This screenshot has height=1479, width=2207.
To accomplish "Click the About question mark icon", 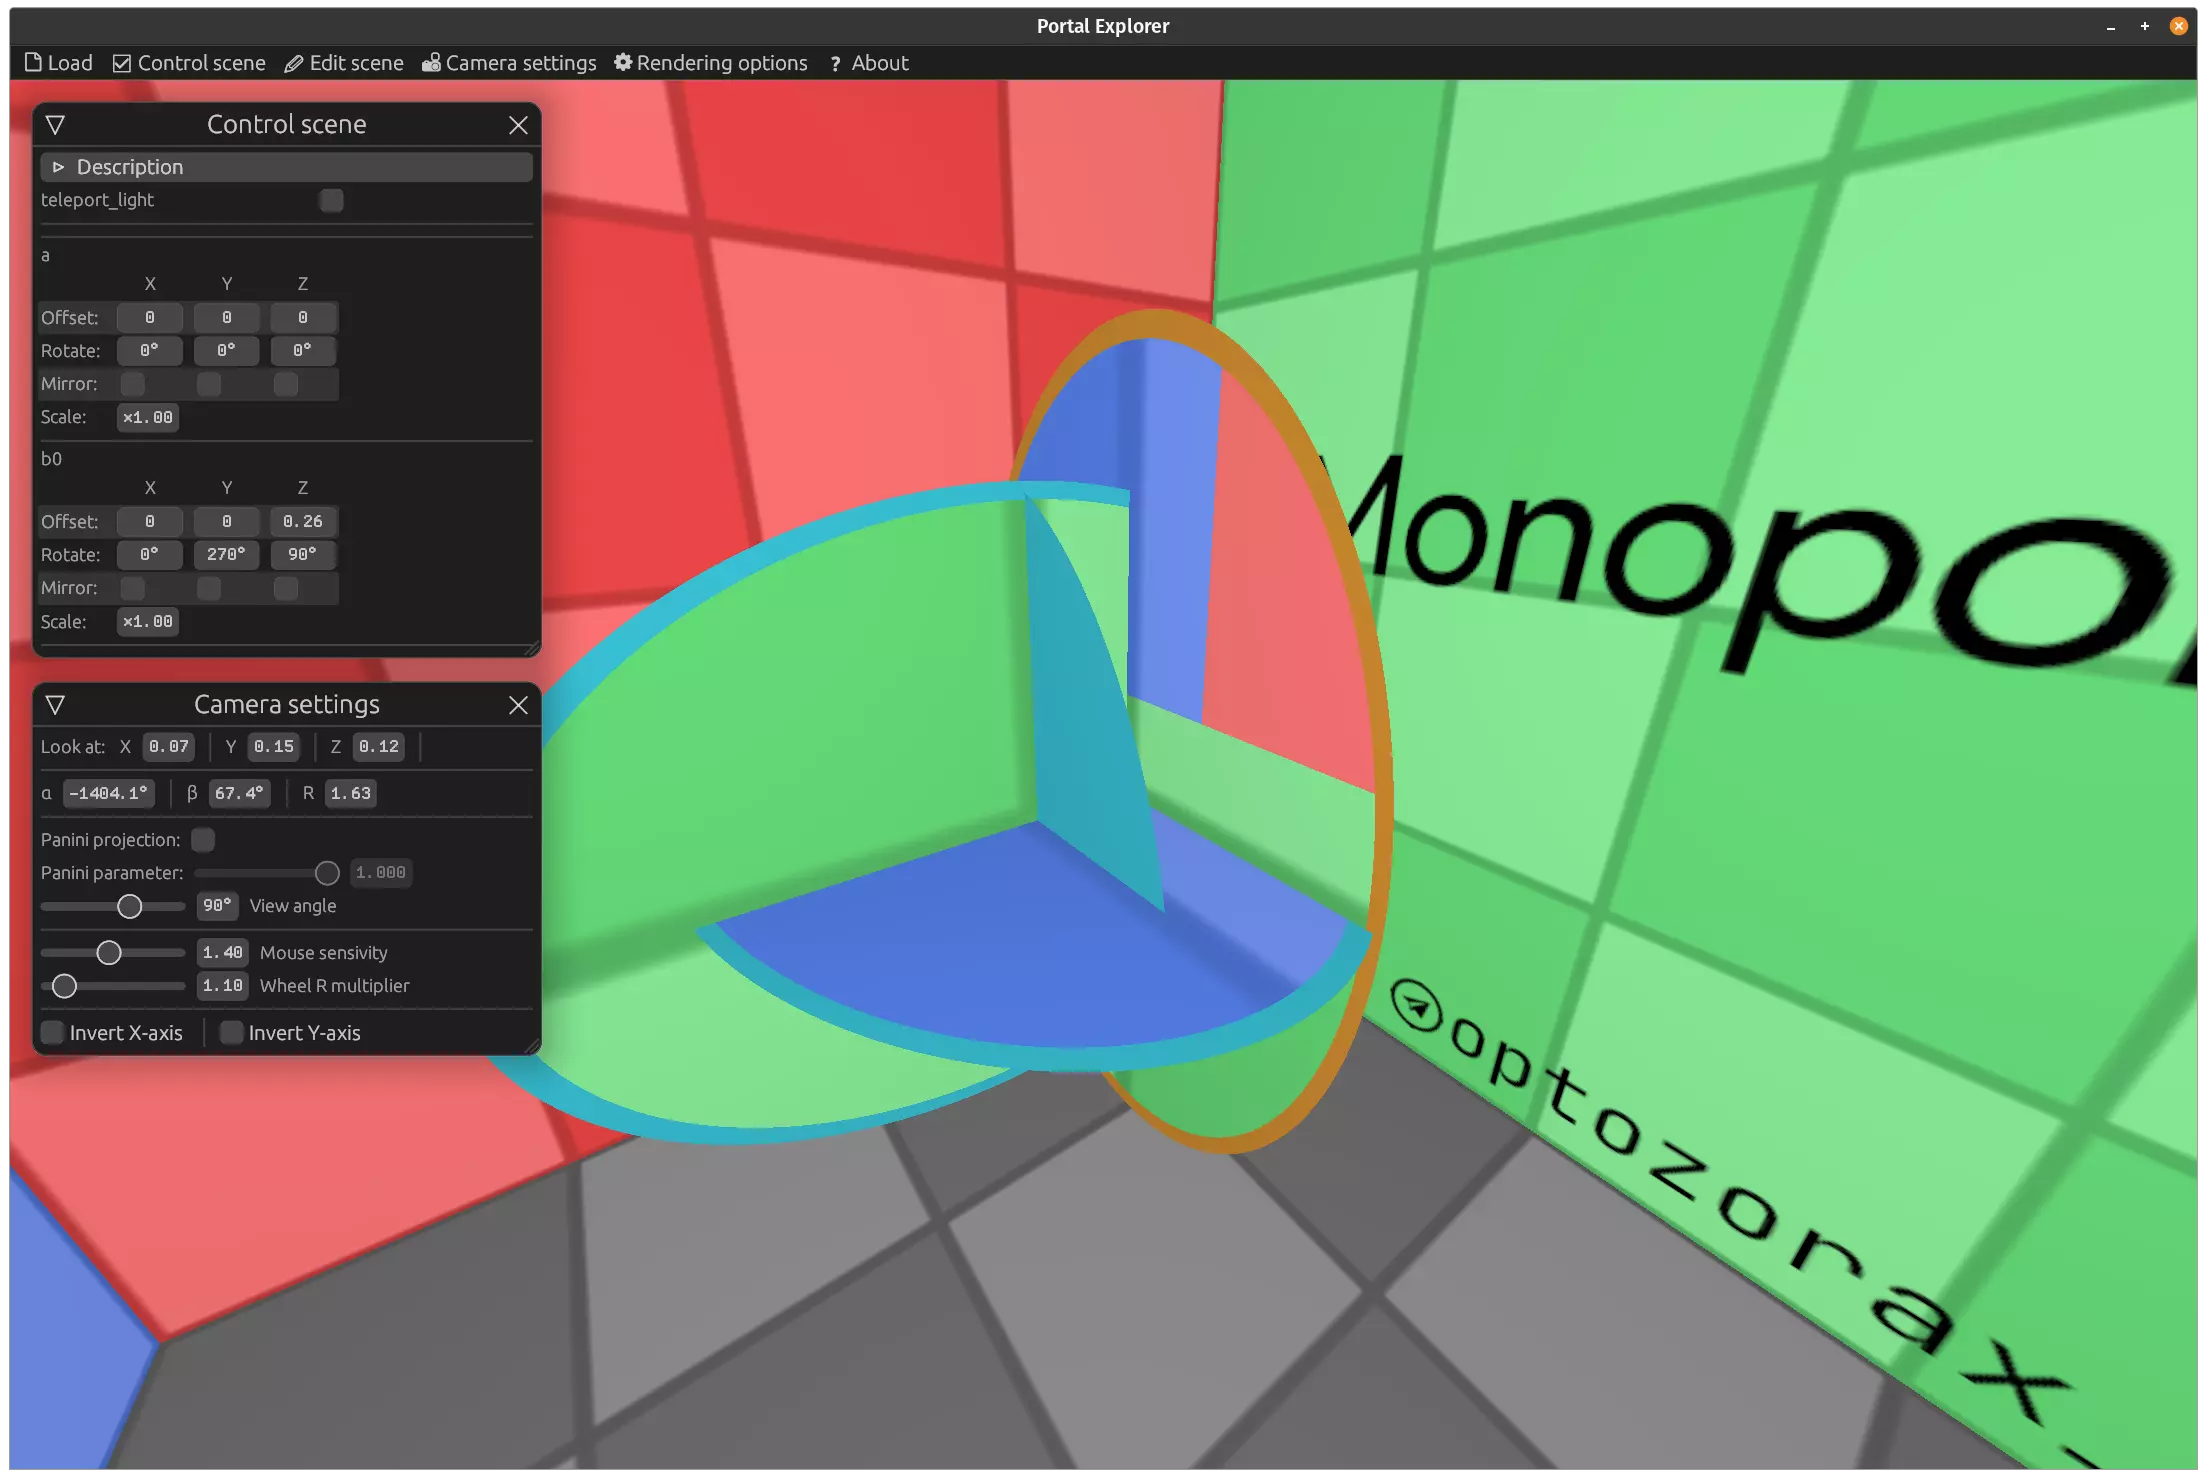I will point(835,64).
